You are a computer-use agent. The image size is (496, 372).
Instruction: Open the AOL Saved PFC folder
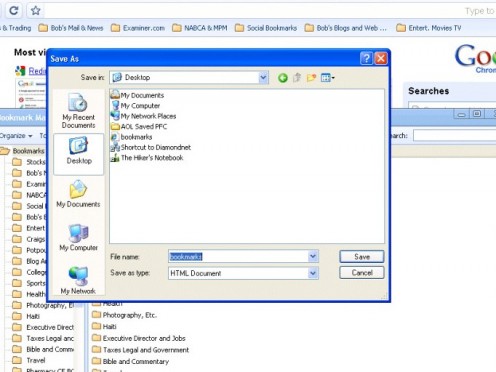click(139, 126)
